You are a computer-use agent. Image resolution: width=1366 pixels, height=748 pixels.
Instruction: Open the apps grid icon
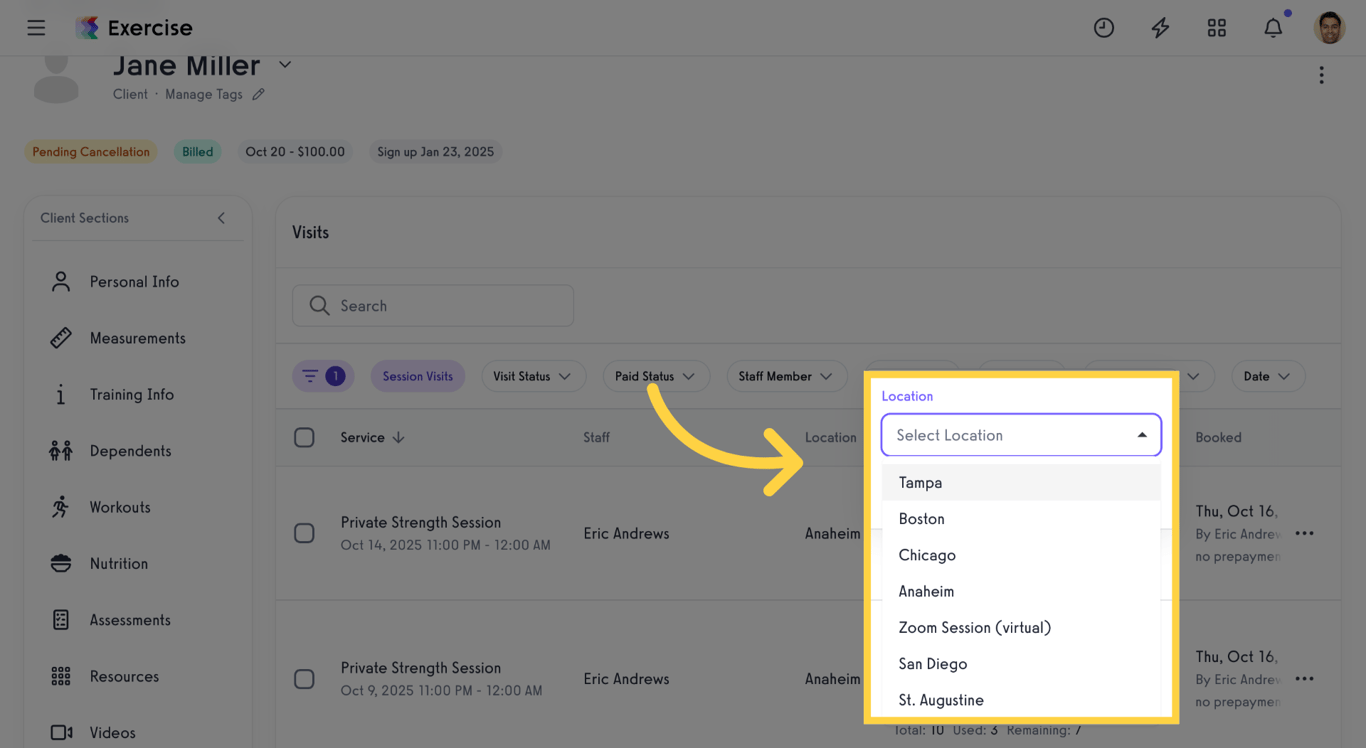pyautogui.click(x=1217, y=28)
